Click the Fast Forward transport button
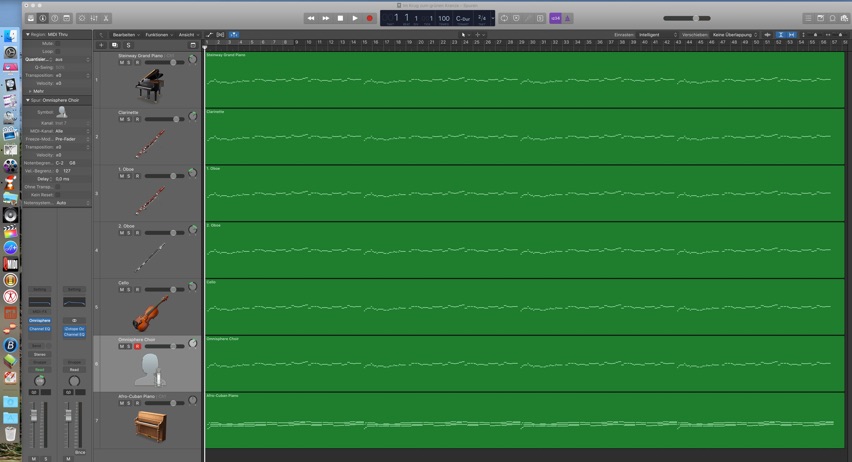Screen dimensions: 852x462 pyautogui.click(x=325, y=18)
